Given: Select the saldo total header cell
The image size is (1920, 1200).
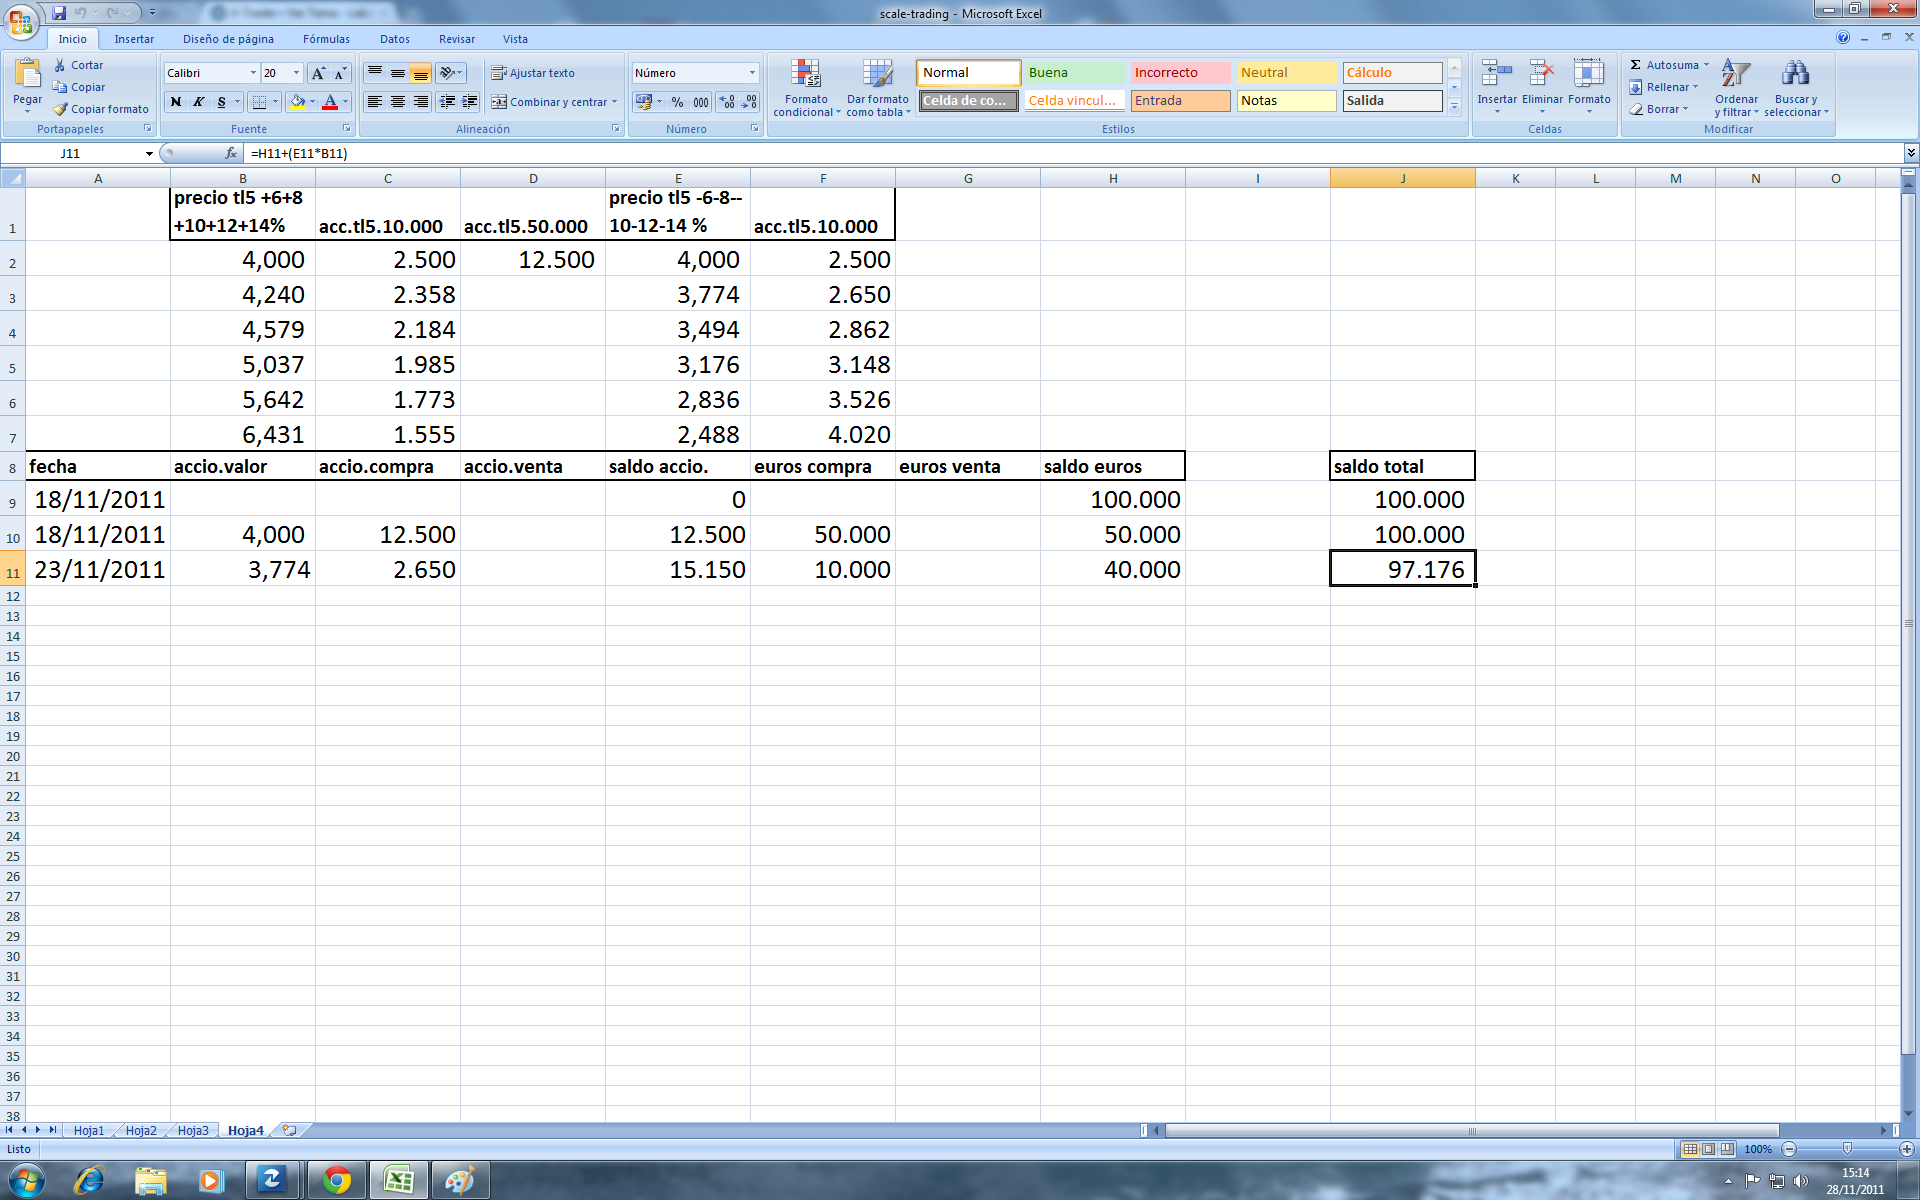Looking at the screenshot, I should pos(1401,466).
